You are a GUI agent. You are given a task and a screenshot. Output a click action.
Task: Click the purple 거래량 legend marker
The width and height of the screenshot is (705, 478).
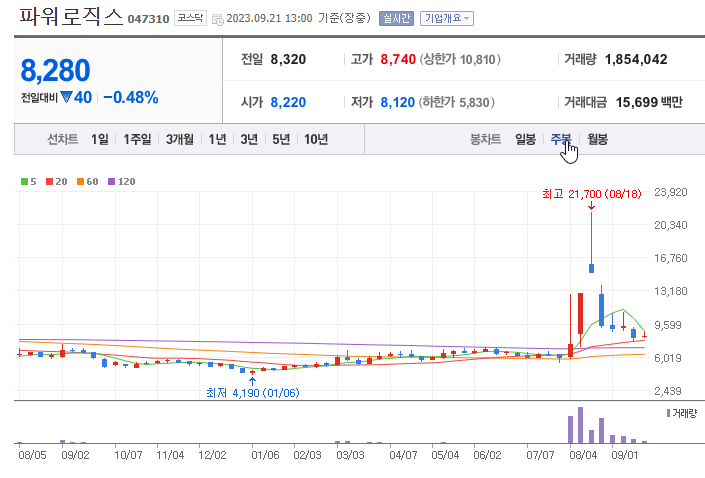click(x=668, y=413)
